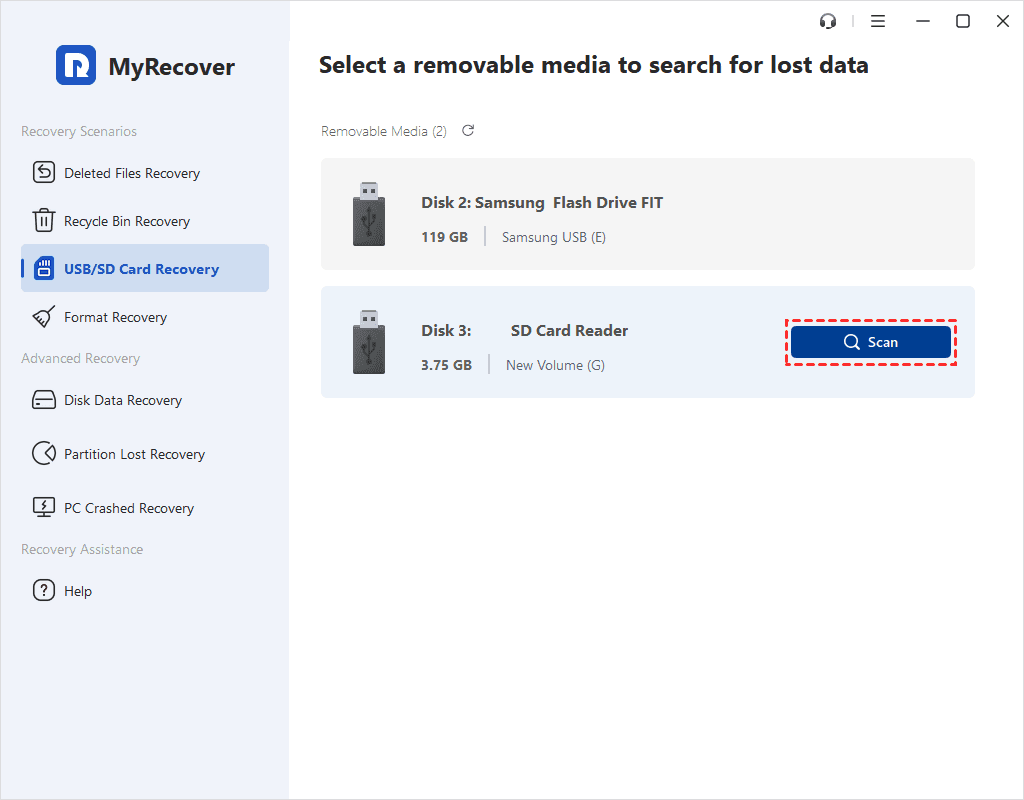1024x800 pixels.
Task: Click the 'New Volume (G)' volume label
Action: pyautogui.click(x=555, y=365)
